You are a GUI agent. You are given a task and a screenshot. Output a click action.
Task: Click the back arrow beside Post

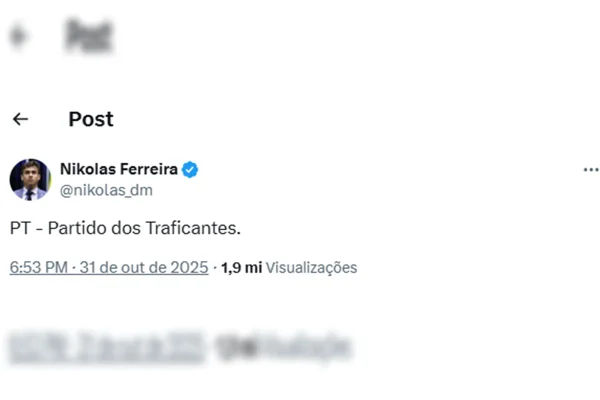click(20, 119)
